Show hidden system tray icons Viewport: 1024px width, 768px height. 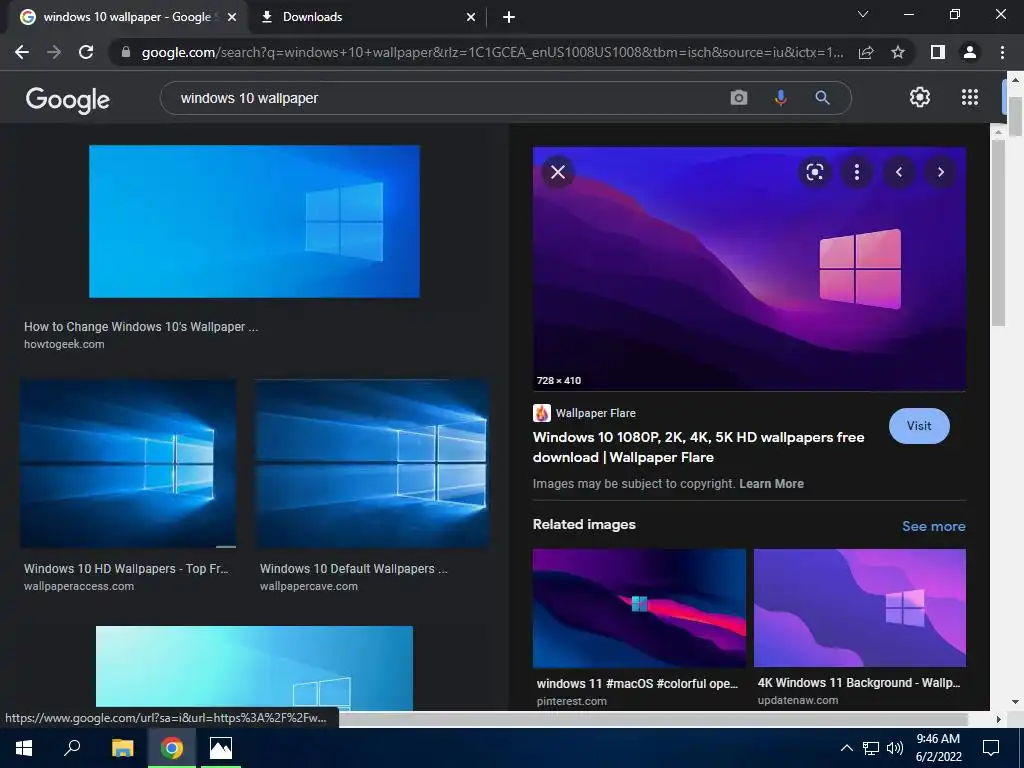click(x=846, y=748)
